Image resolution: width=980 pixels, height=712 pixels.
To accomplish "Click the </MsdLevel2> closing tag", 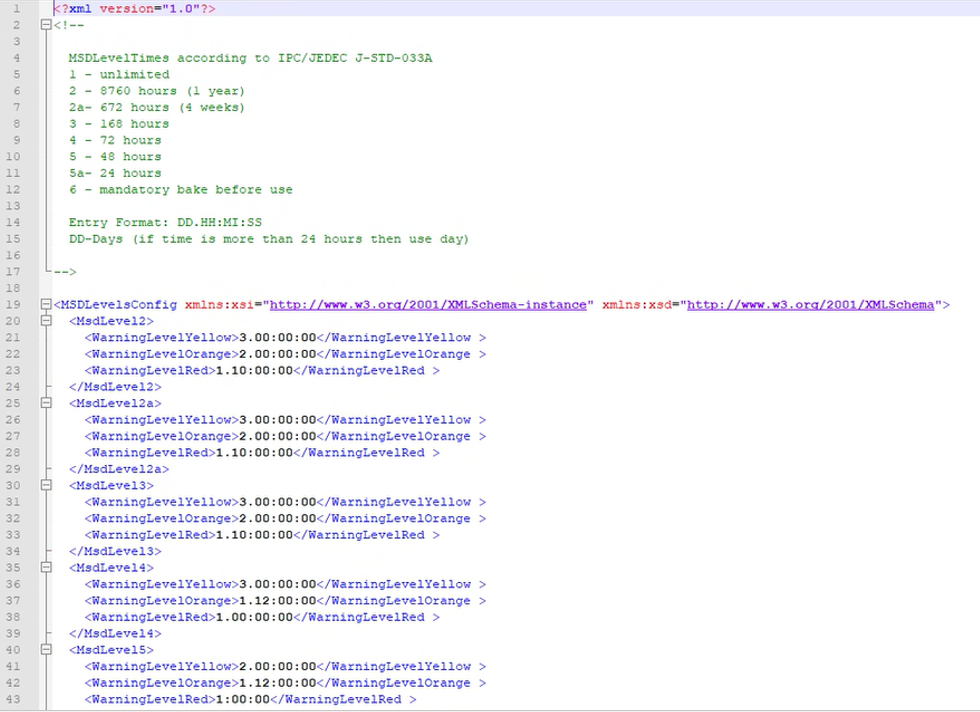I will 115,387.
